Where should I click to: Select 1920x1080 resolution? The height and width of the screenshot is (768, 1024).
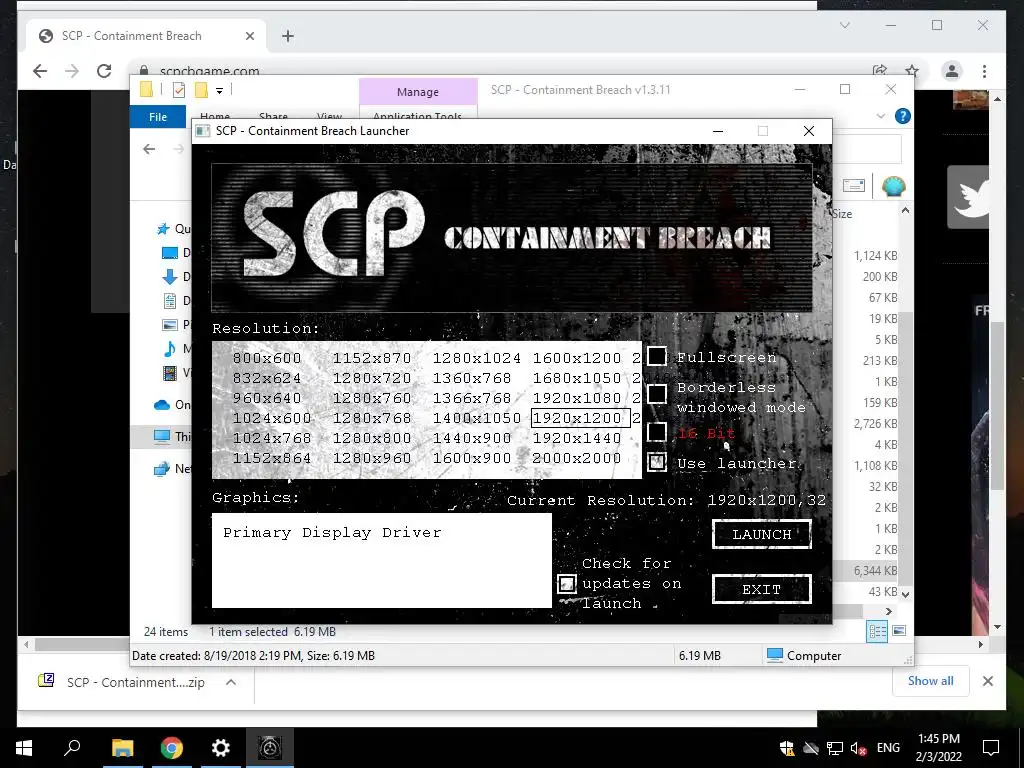pos(577,398)
